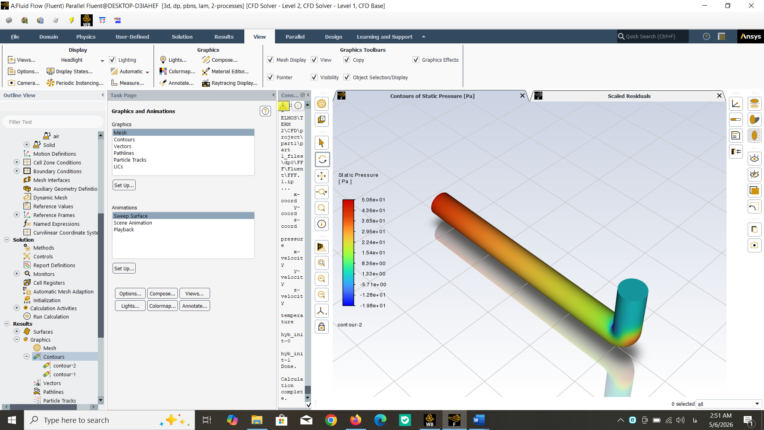The width and height of the screenshot is (764, 430).
Task: Click Set Up button under Graphics list
Action: (124, 185)
